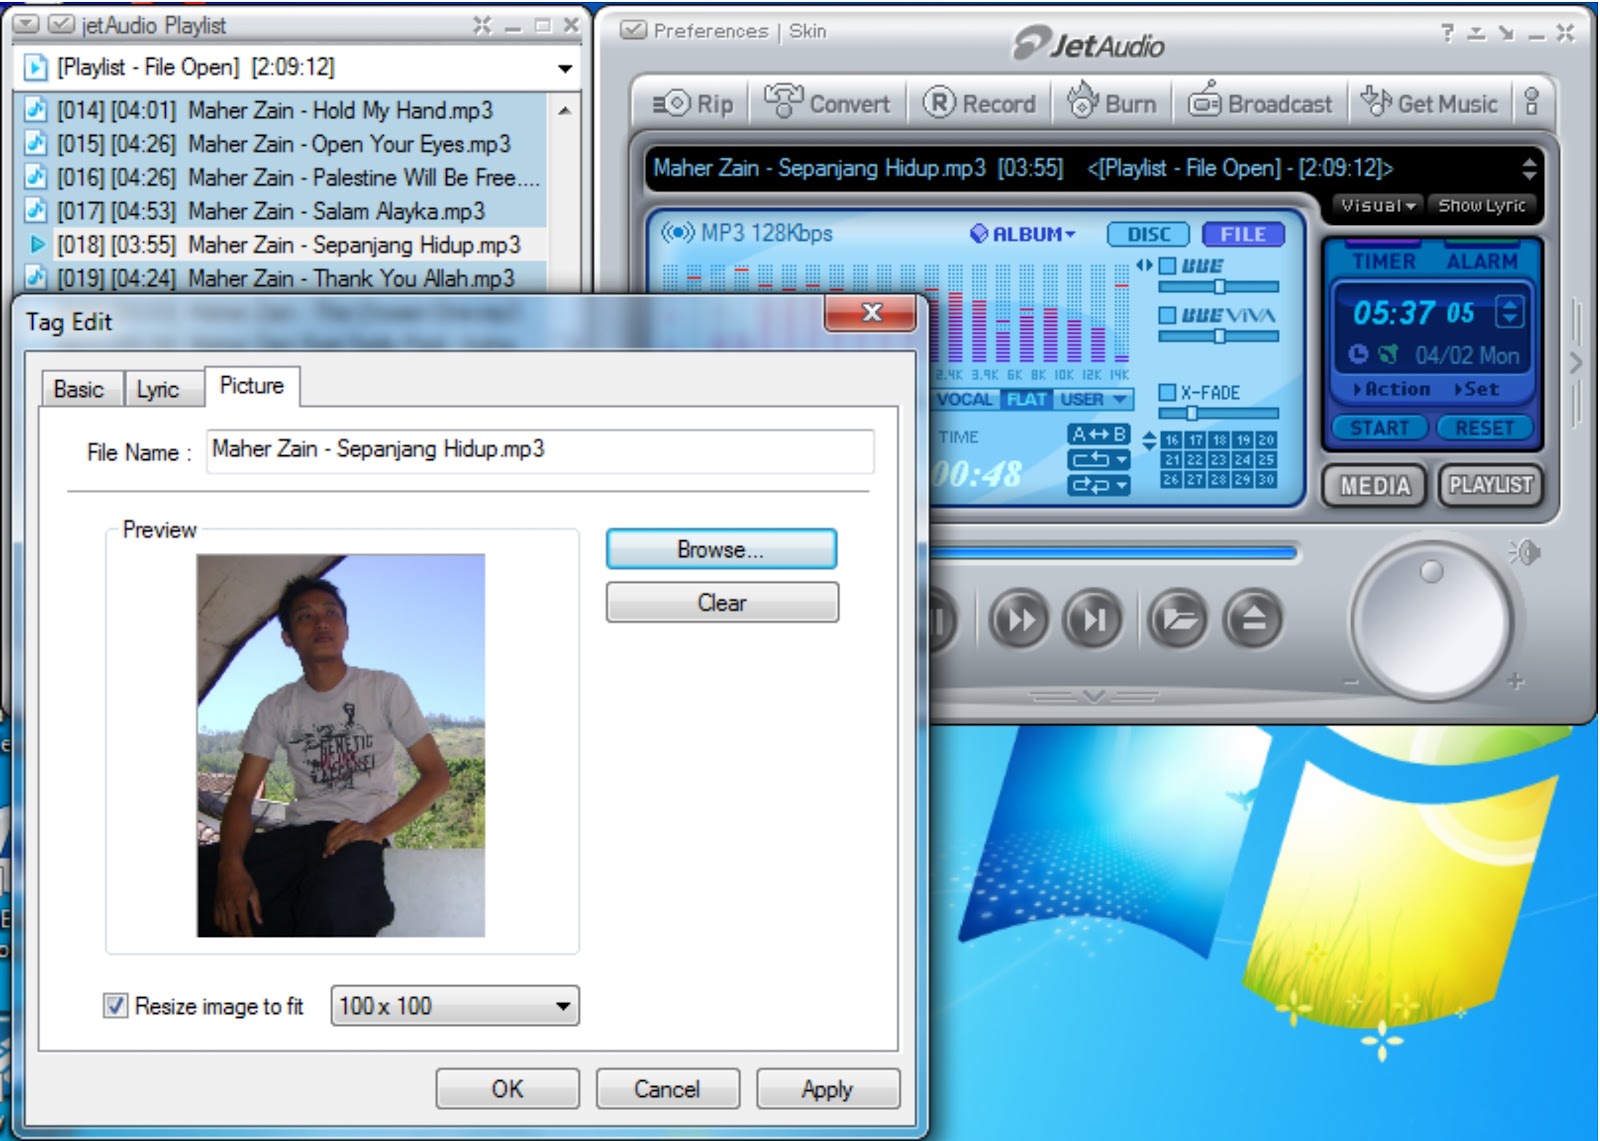Open the Visual dropdown menu
The image size is (1600, 1141).
tap(1378, 205)
